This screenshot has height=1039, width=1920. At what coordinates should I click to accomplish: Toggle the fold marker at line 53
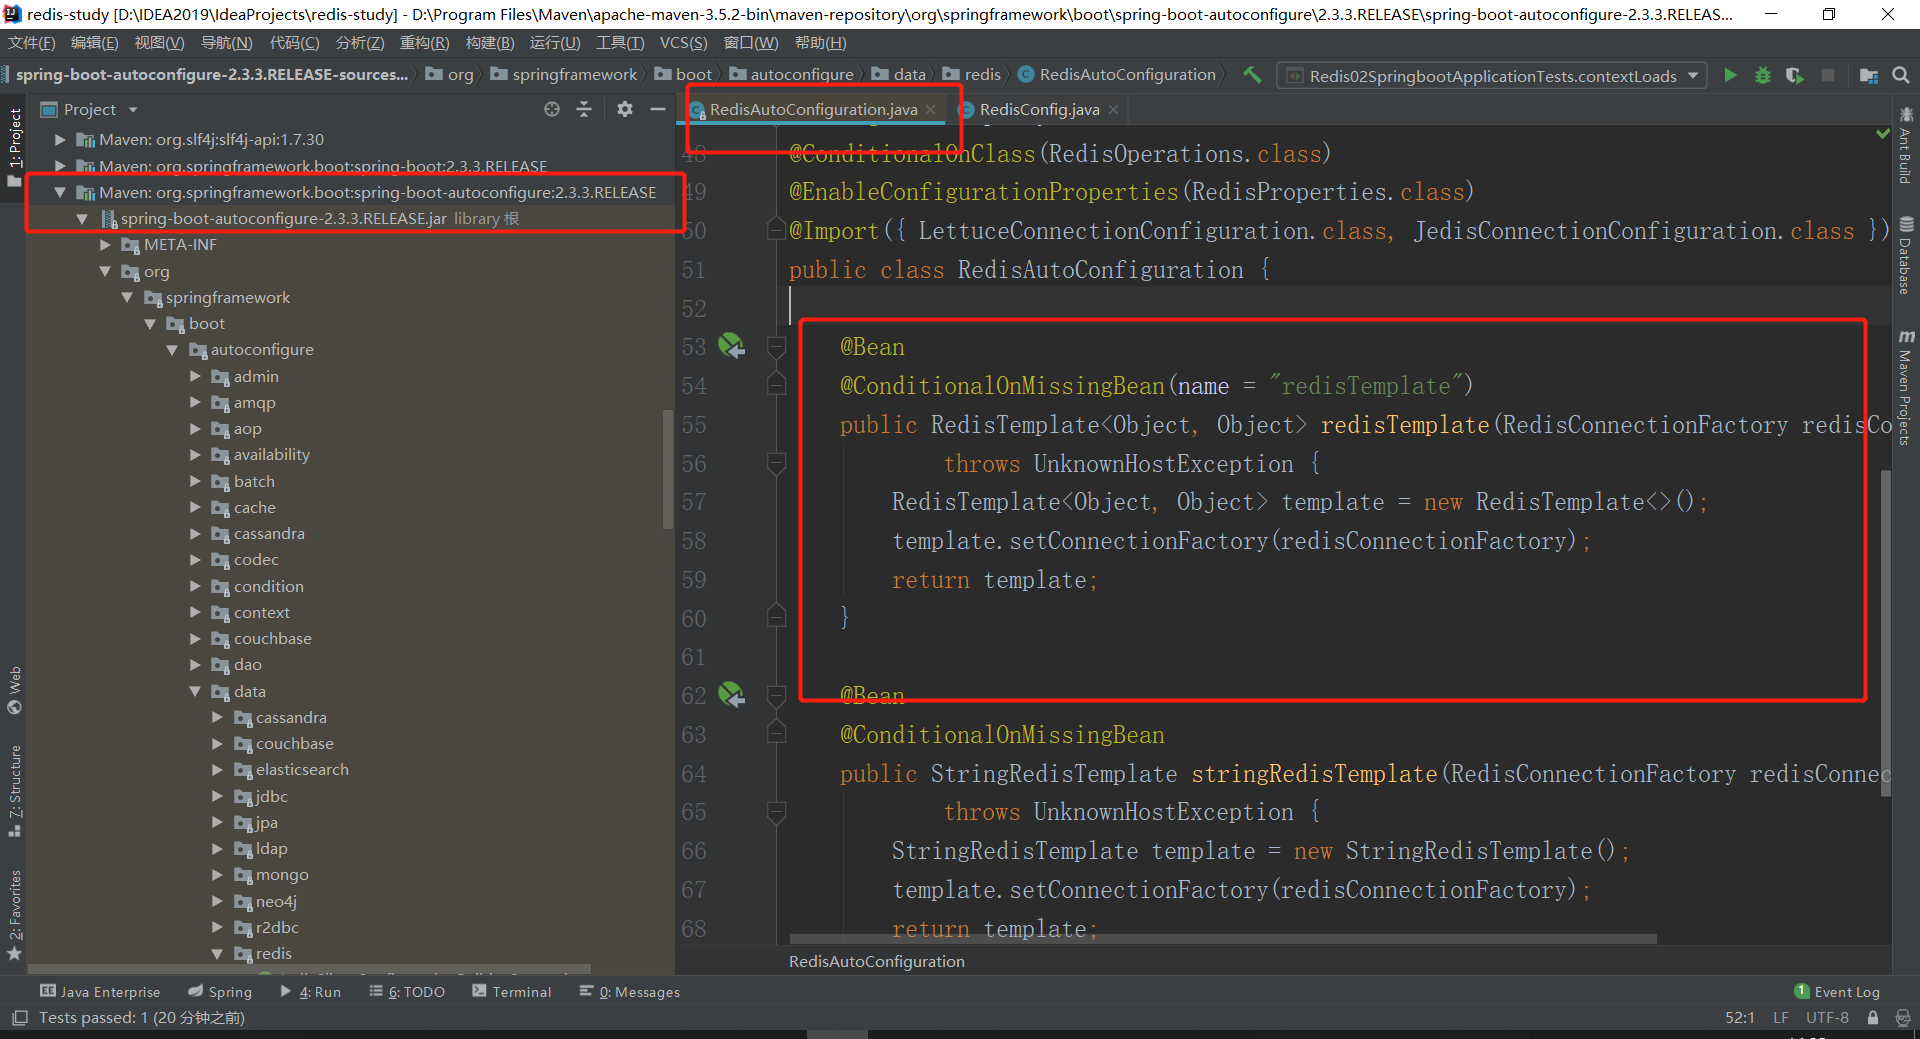tap(776, 347)
